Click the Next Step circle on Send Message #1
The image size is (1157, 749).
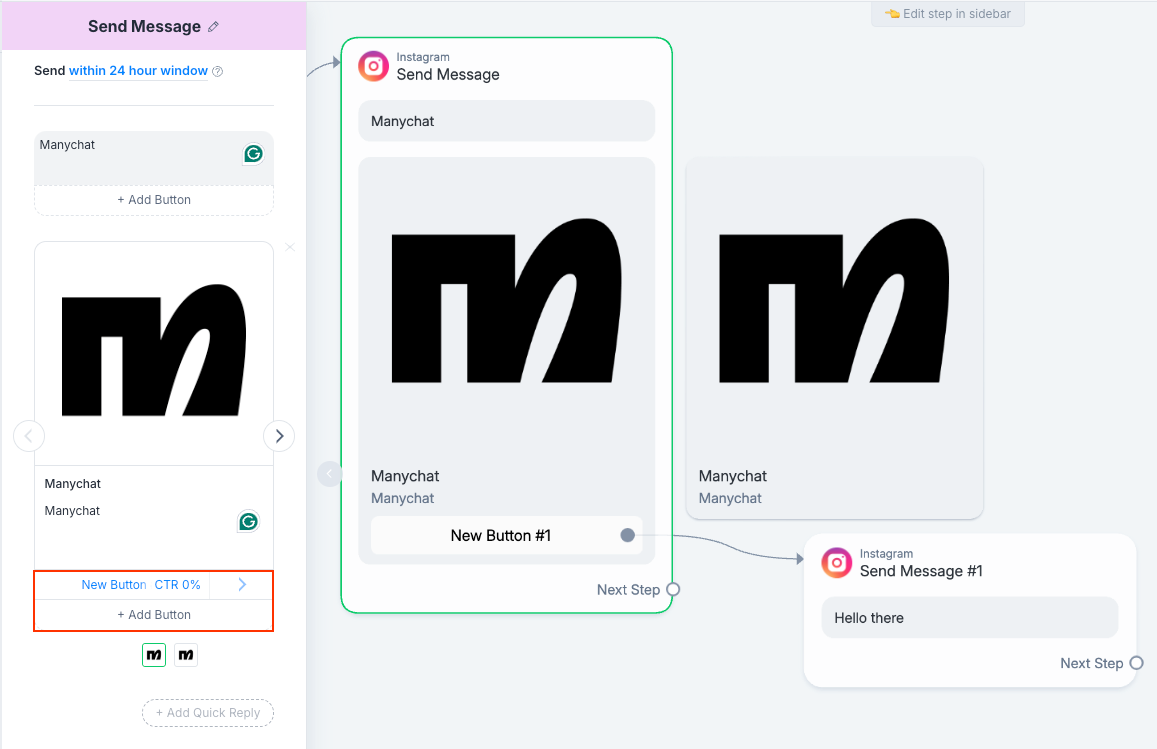[1134, 663]
